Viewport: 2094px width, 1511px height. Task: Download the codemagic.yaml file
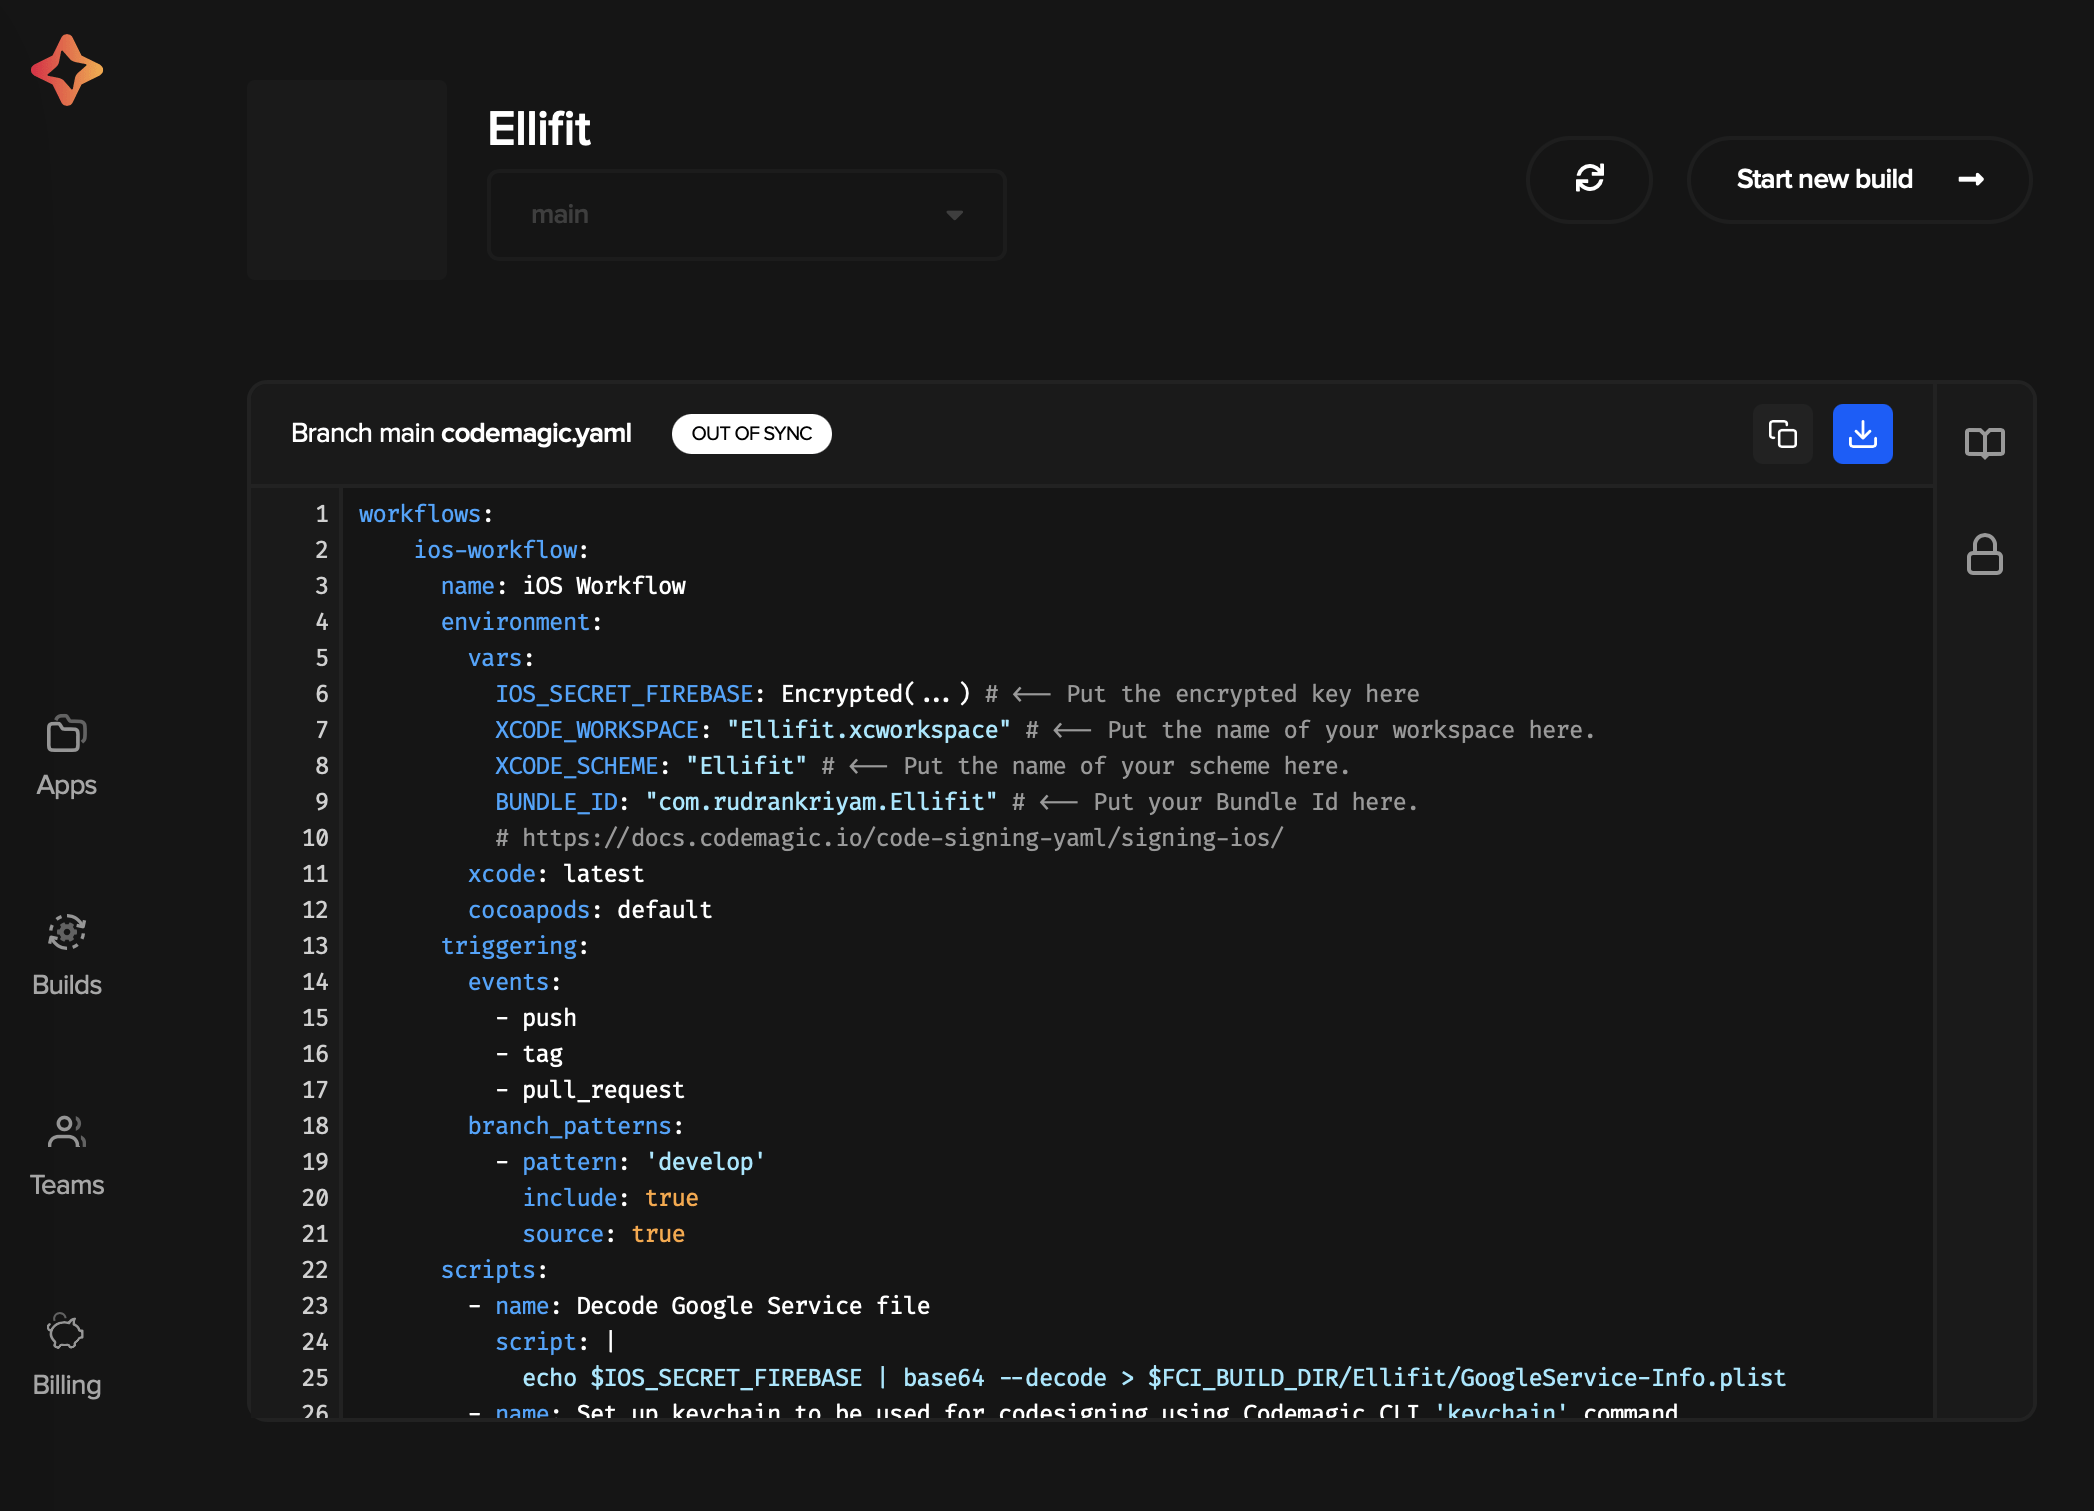pyautogui.click(x=1862, y=434)
